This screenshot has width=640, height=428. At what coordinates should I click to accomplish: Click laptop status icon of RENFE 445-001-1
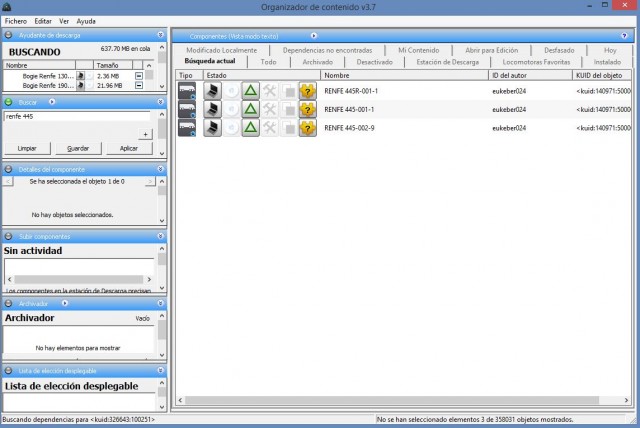coord(213,109)
